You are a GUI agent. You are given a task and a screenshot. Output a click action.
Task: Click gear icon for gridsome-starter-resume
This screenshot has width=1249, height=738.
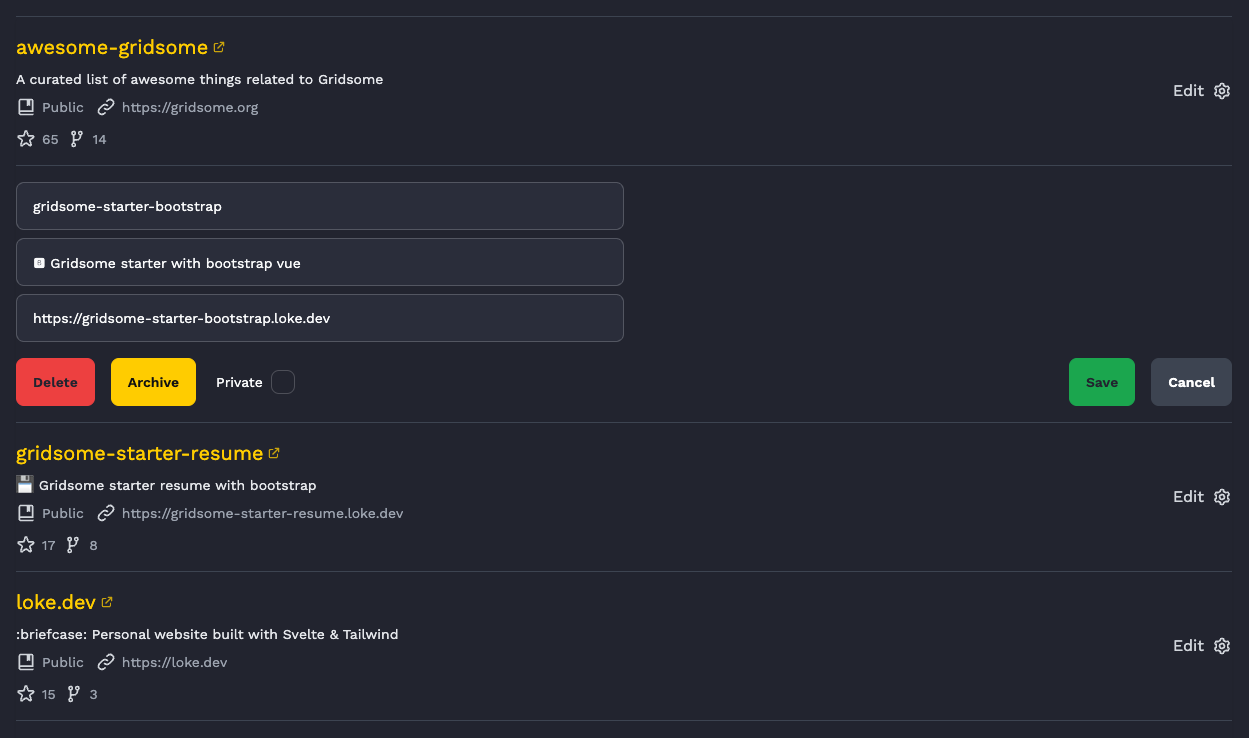1221,497
